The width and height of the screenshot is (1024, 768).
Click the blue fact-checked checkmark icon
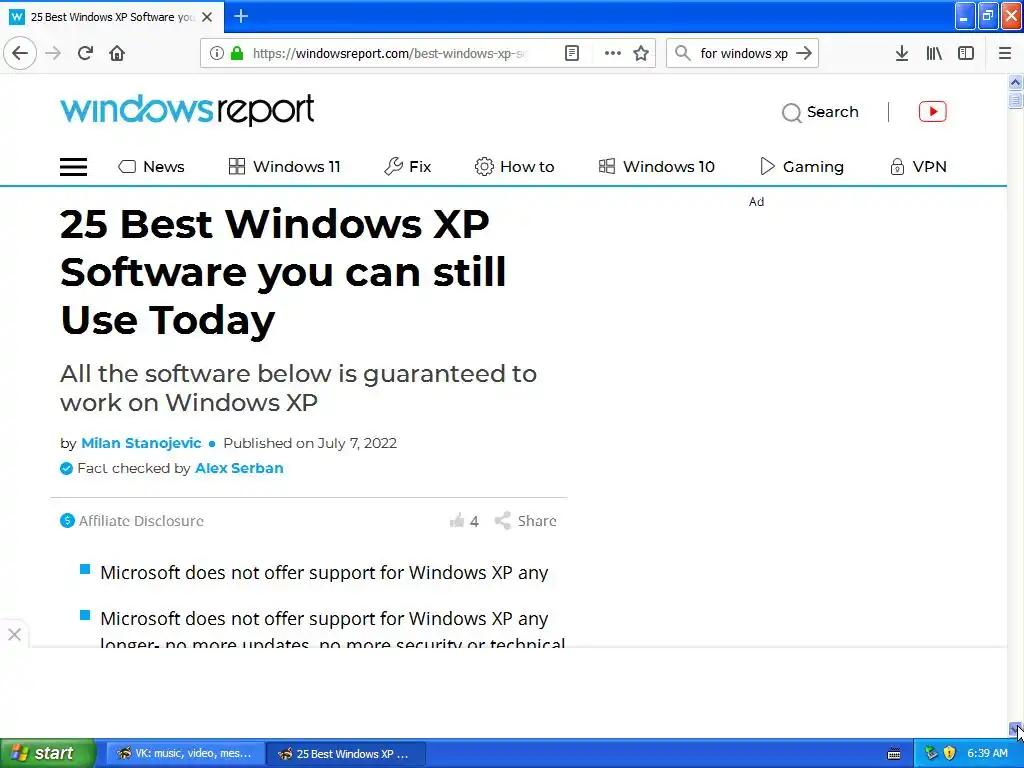point(66,468)
